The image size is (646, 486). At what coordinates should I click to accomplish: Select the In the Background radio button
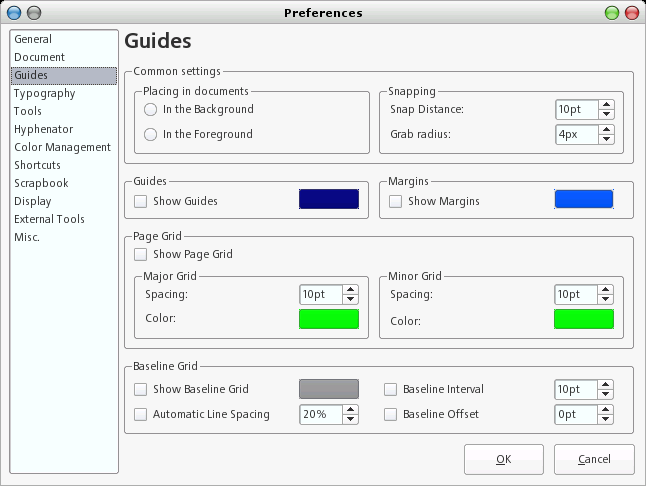[151, 109]
